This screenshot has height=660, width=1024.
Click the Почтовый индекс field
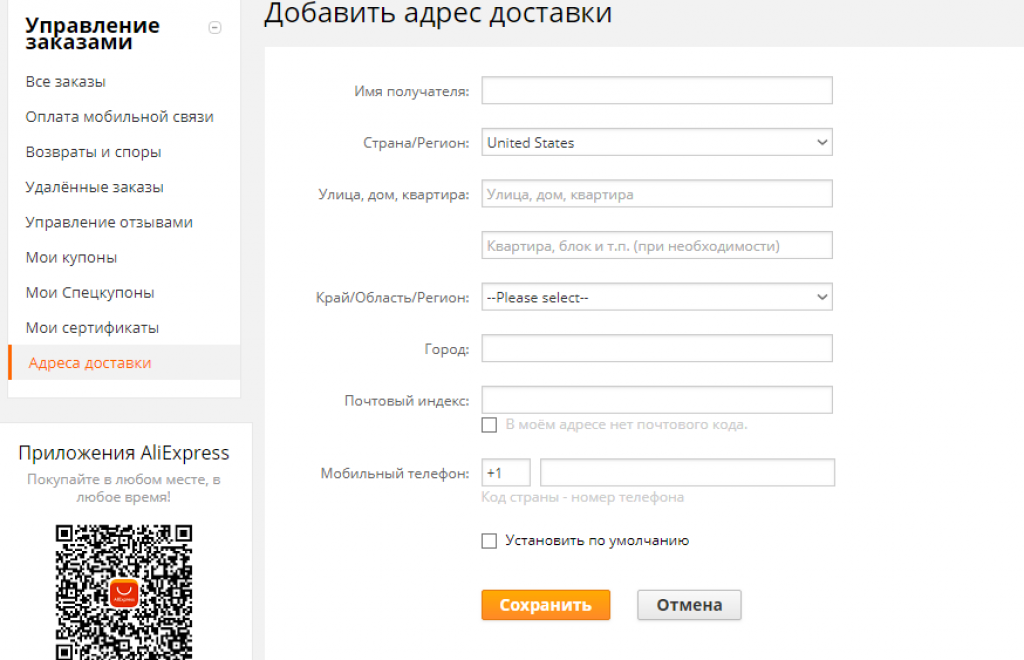(x=657, y=400)
